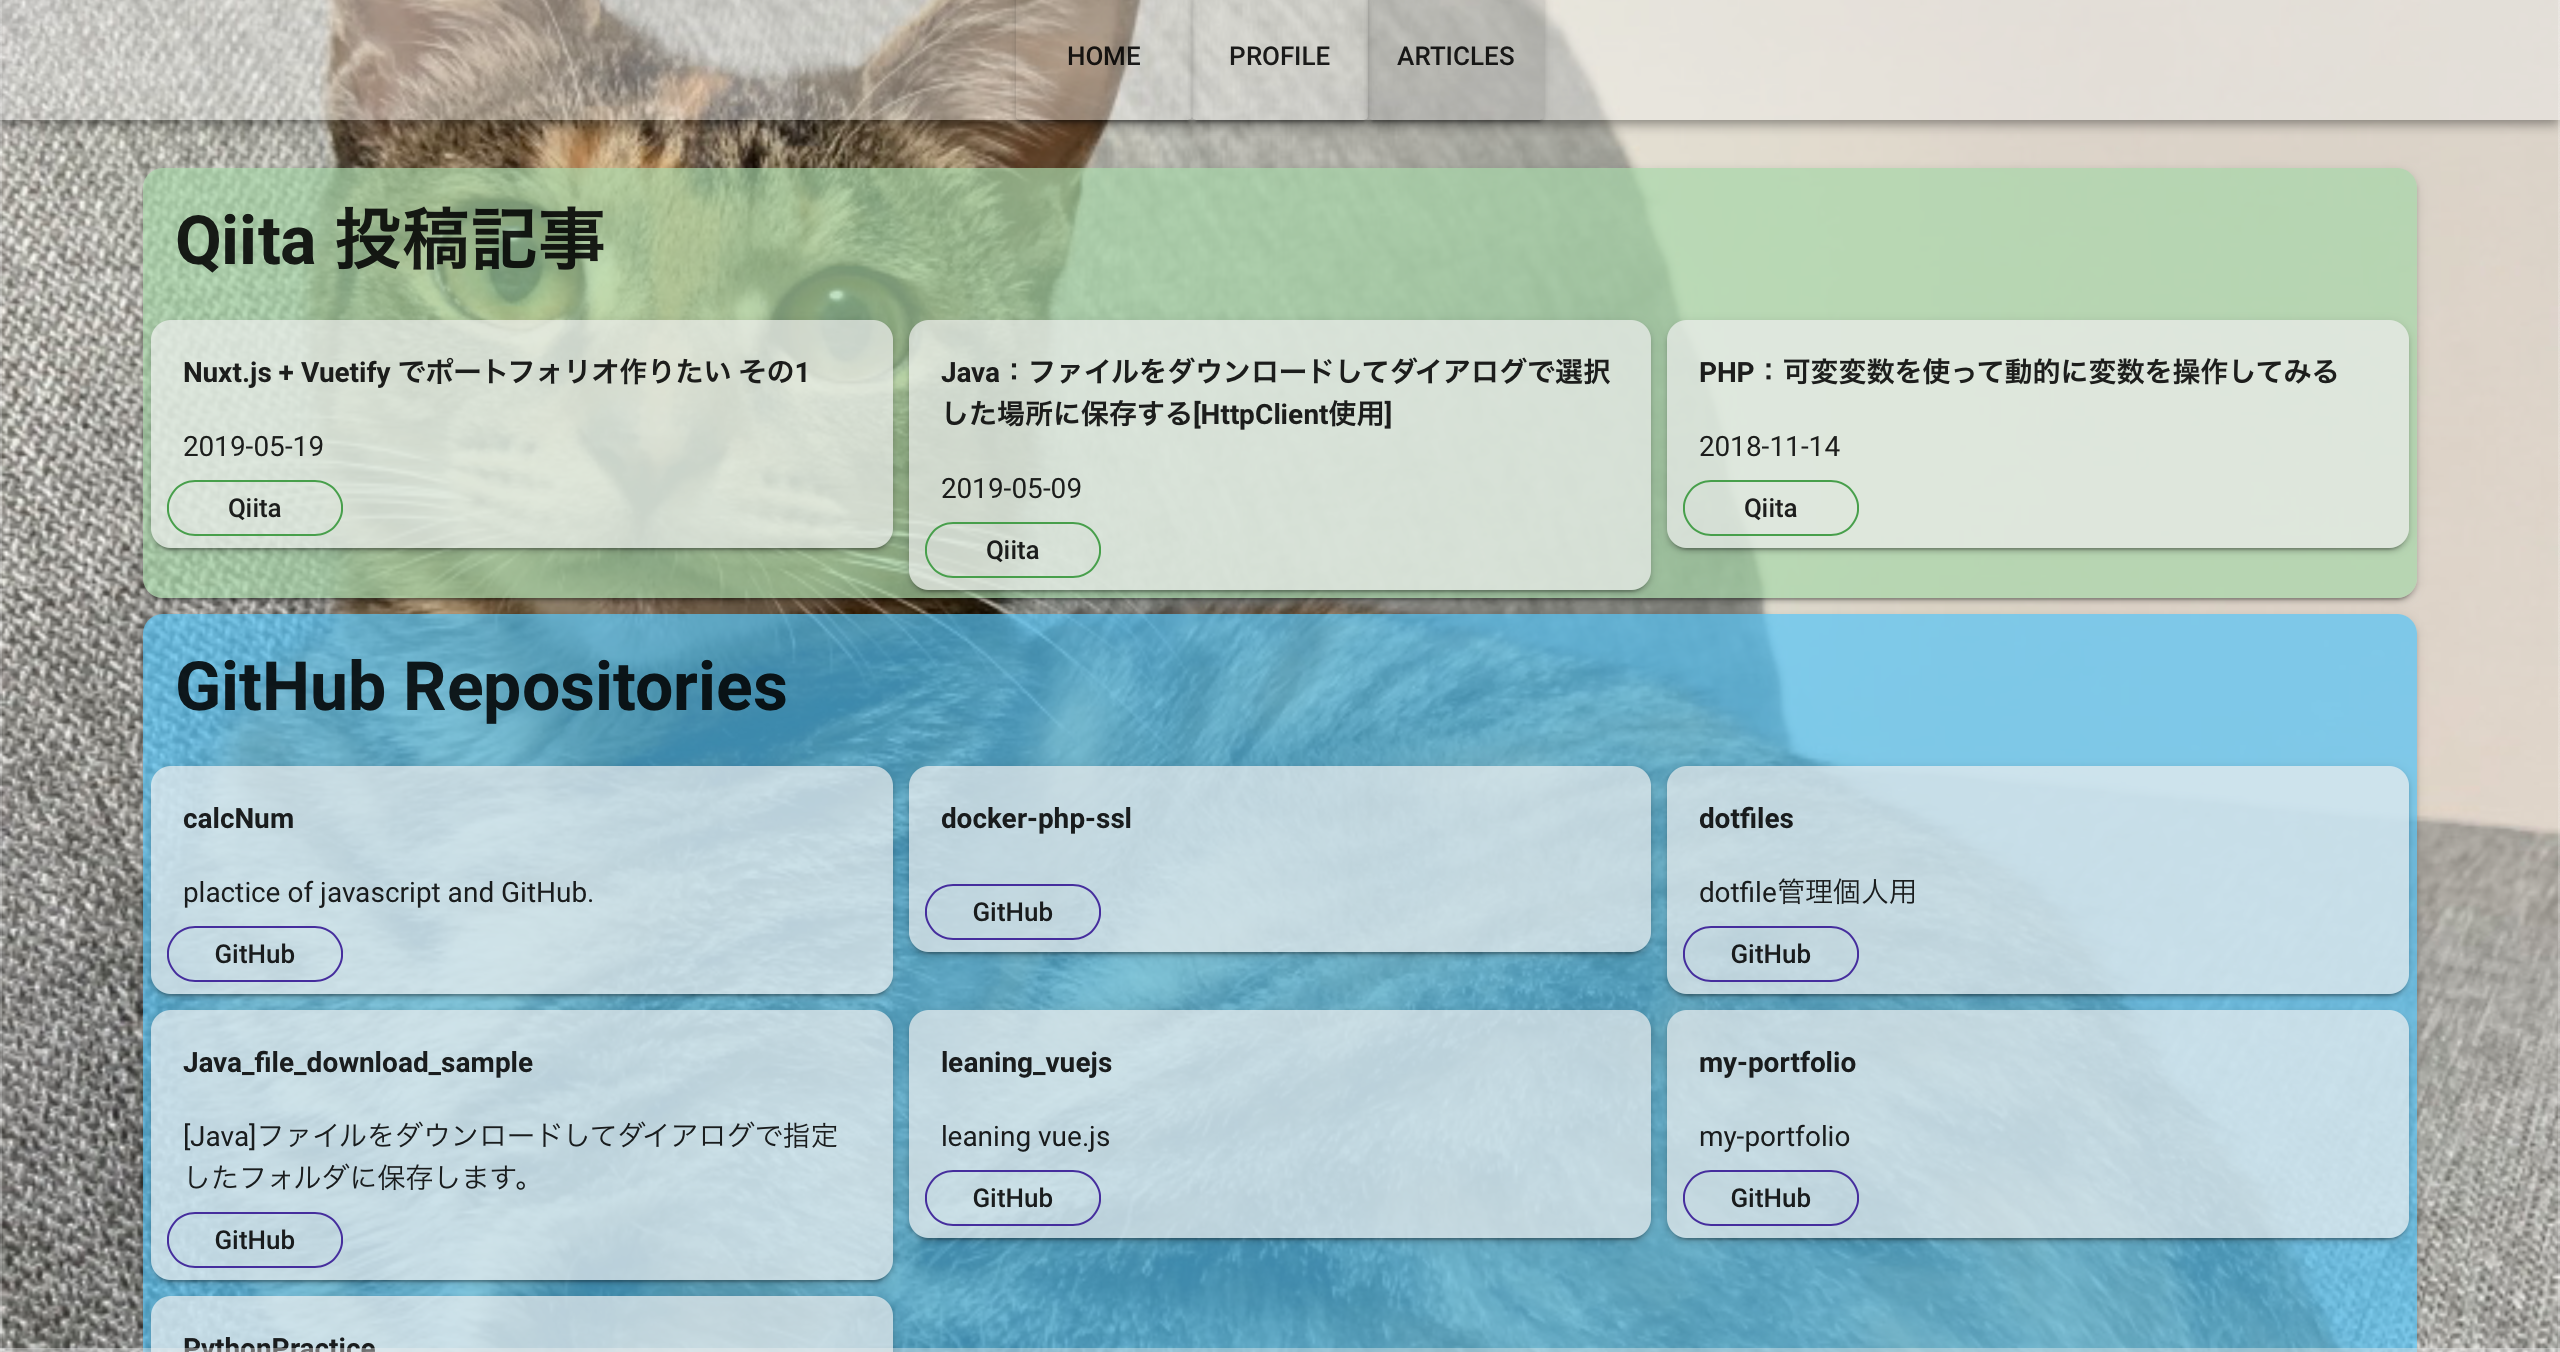2560x1352 pixels.
Task: Click the PythonPractice repository name
Action: click(x=279, y=1343)
